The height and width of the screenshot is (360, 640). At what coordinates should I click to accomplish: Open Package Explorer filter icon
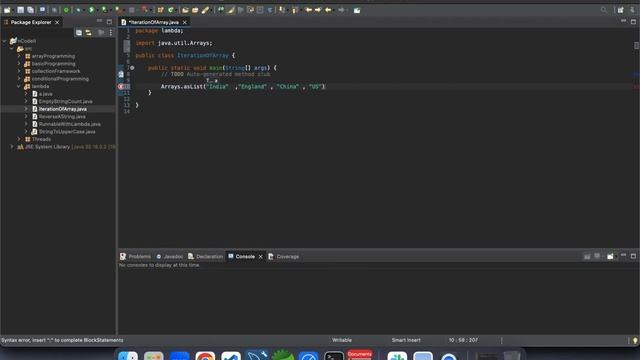(101, 33)
